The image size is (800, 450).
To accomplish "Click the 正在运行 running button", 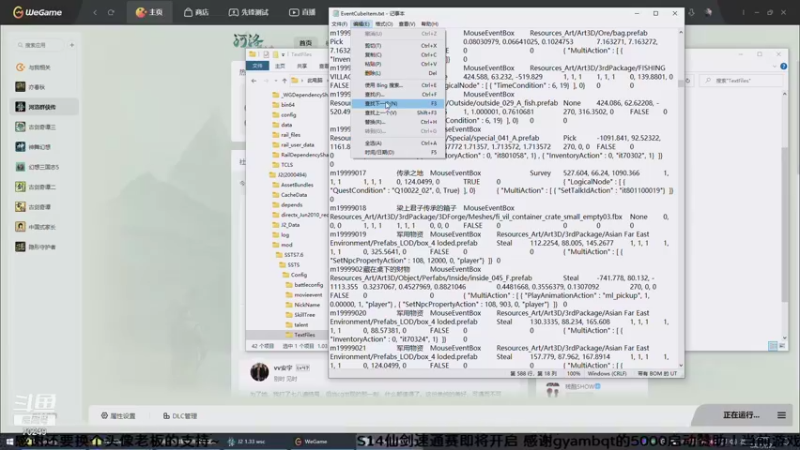I will tap(741, 415).
